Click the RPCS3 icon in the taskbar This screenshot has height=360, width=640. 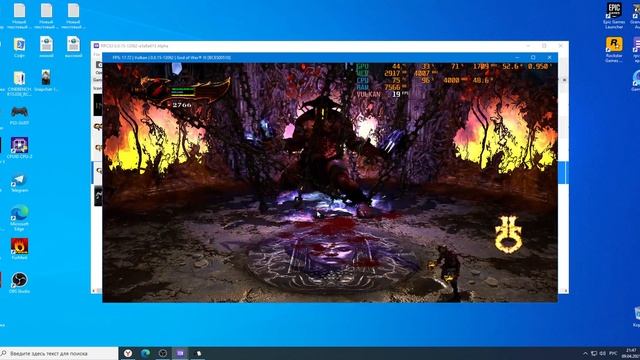[180, 353]
